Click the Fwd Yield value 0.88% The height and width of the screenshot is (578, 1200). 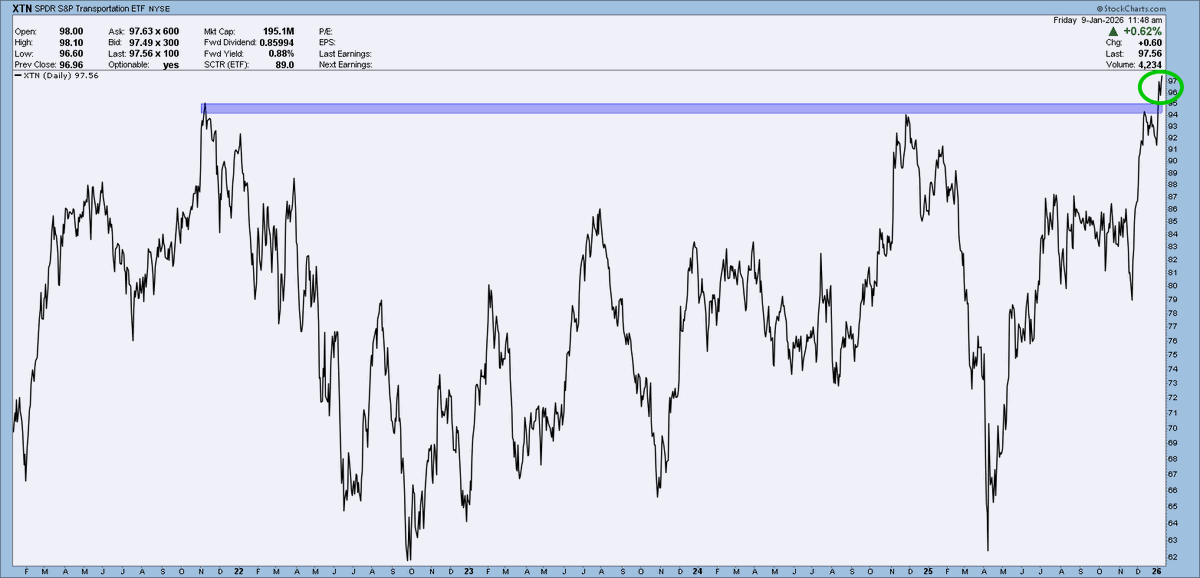pyautogui.click(x=279, y=53)
